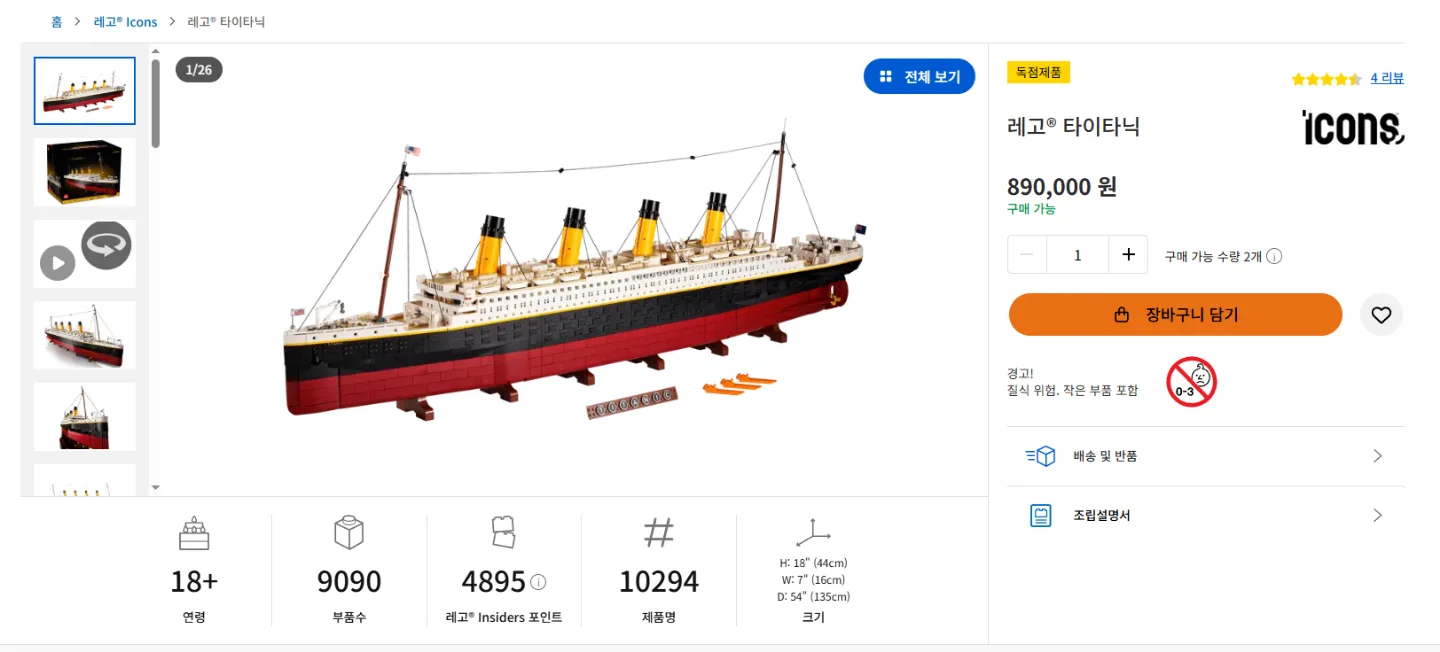Image resolution: width=1440 pixels, height=652 pixels.
Task: Click the star rating display
Action: (x=1326, y=79)
